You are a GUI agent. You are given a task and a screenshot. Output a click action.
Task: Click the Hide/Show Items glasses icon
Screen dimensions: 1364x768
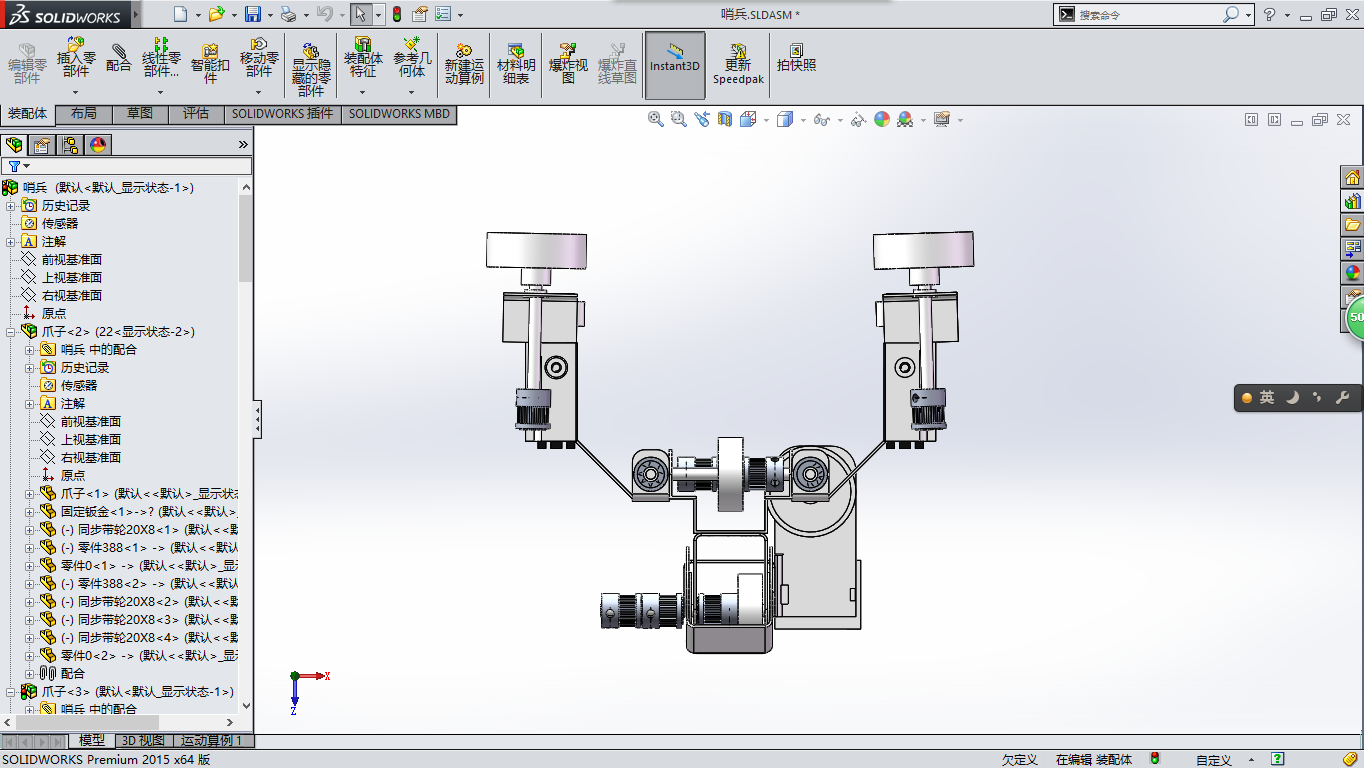(822, 119)
